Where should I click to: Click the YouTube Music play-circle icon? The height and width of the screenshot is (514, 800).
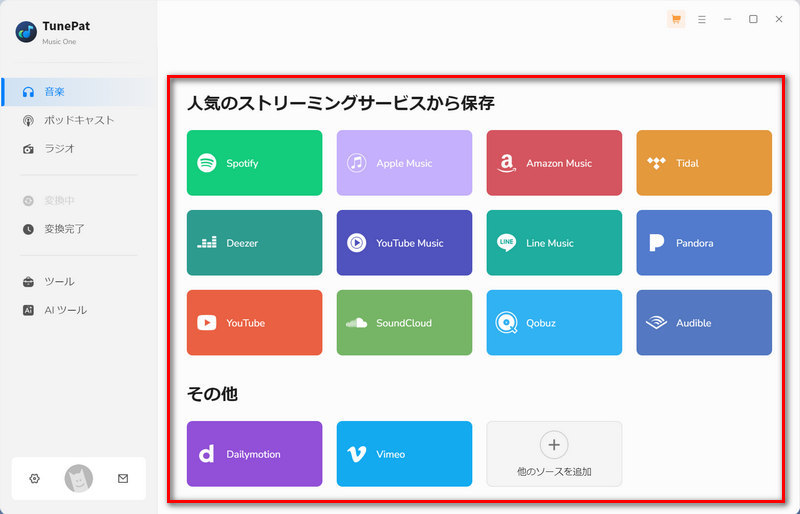point(356,242)
